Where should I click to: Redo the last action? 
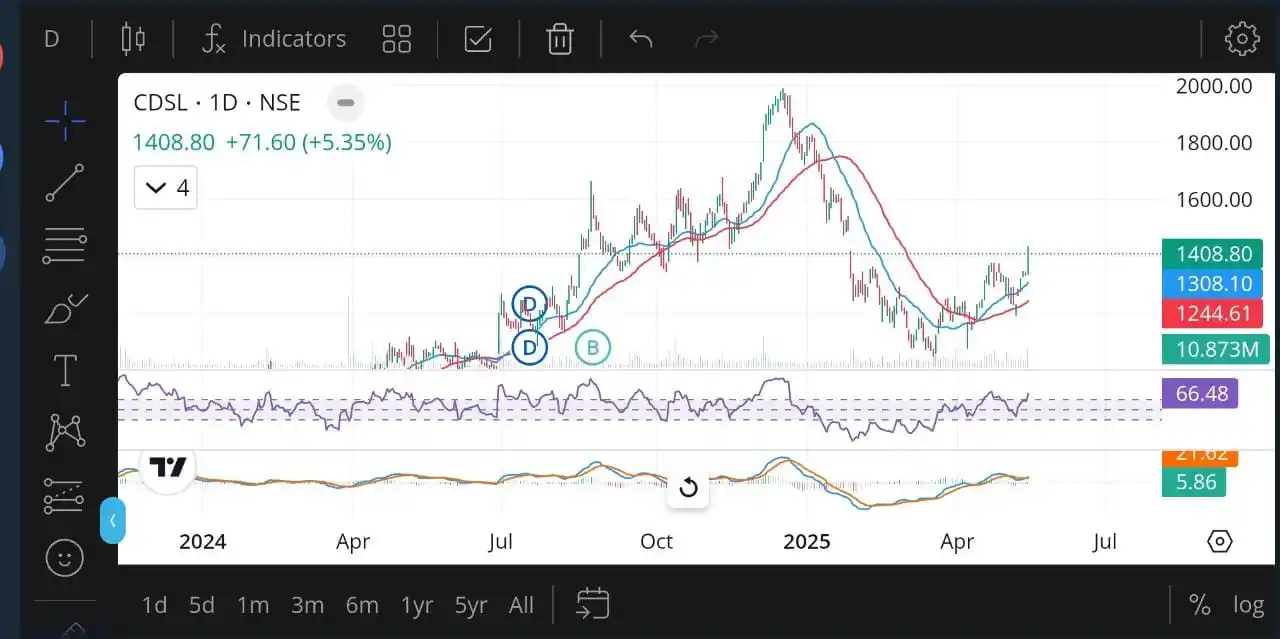[x=707, y=39]
